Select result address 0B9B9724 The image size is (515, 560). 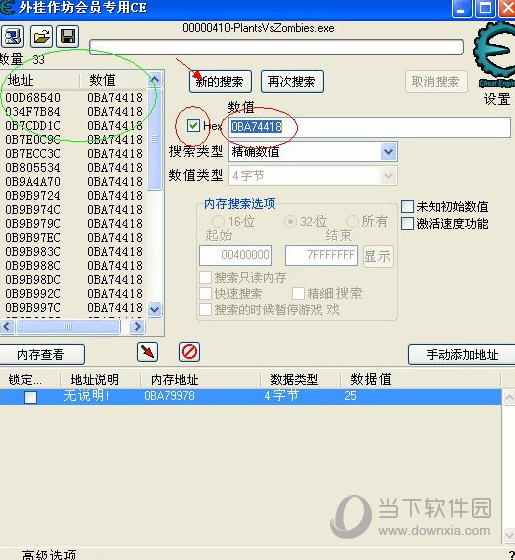tap(33, 195)
